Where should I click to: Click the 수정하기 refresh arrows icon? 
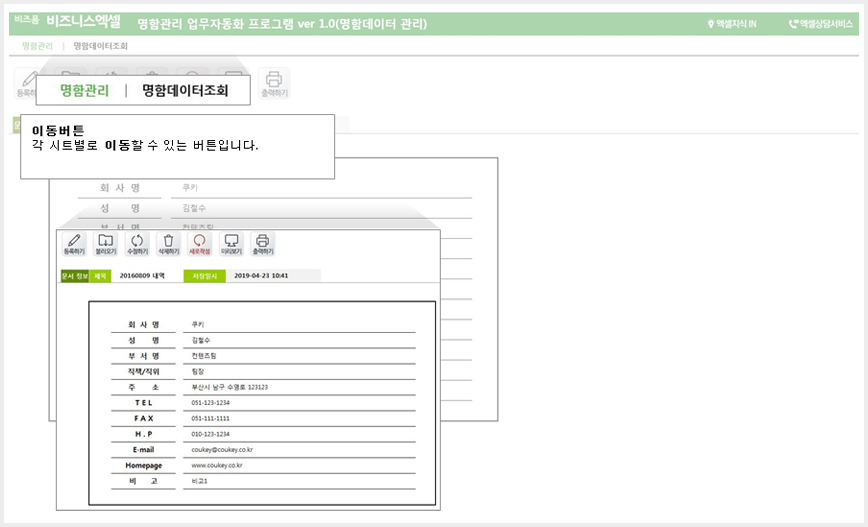[x=137, y=244]
